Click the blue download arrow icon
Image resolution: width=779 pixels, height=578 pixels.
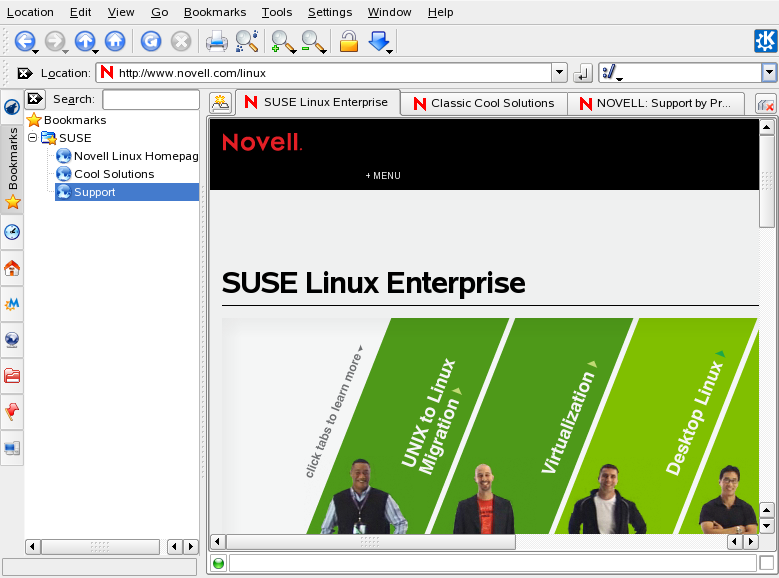pyautogui.click(x=379, y=41)
